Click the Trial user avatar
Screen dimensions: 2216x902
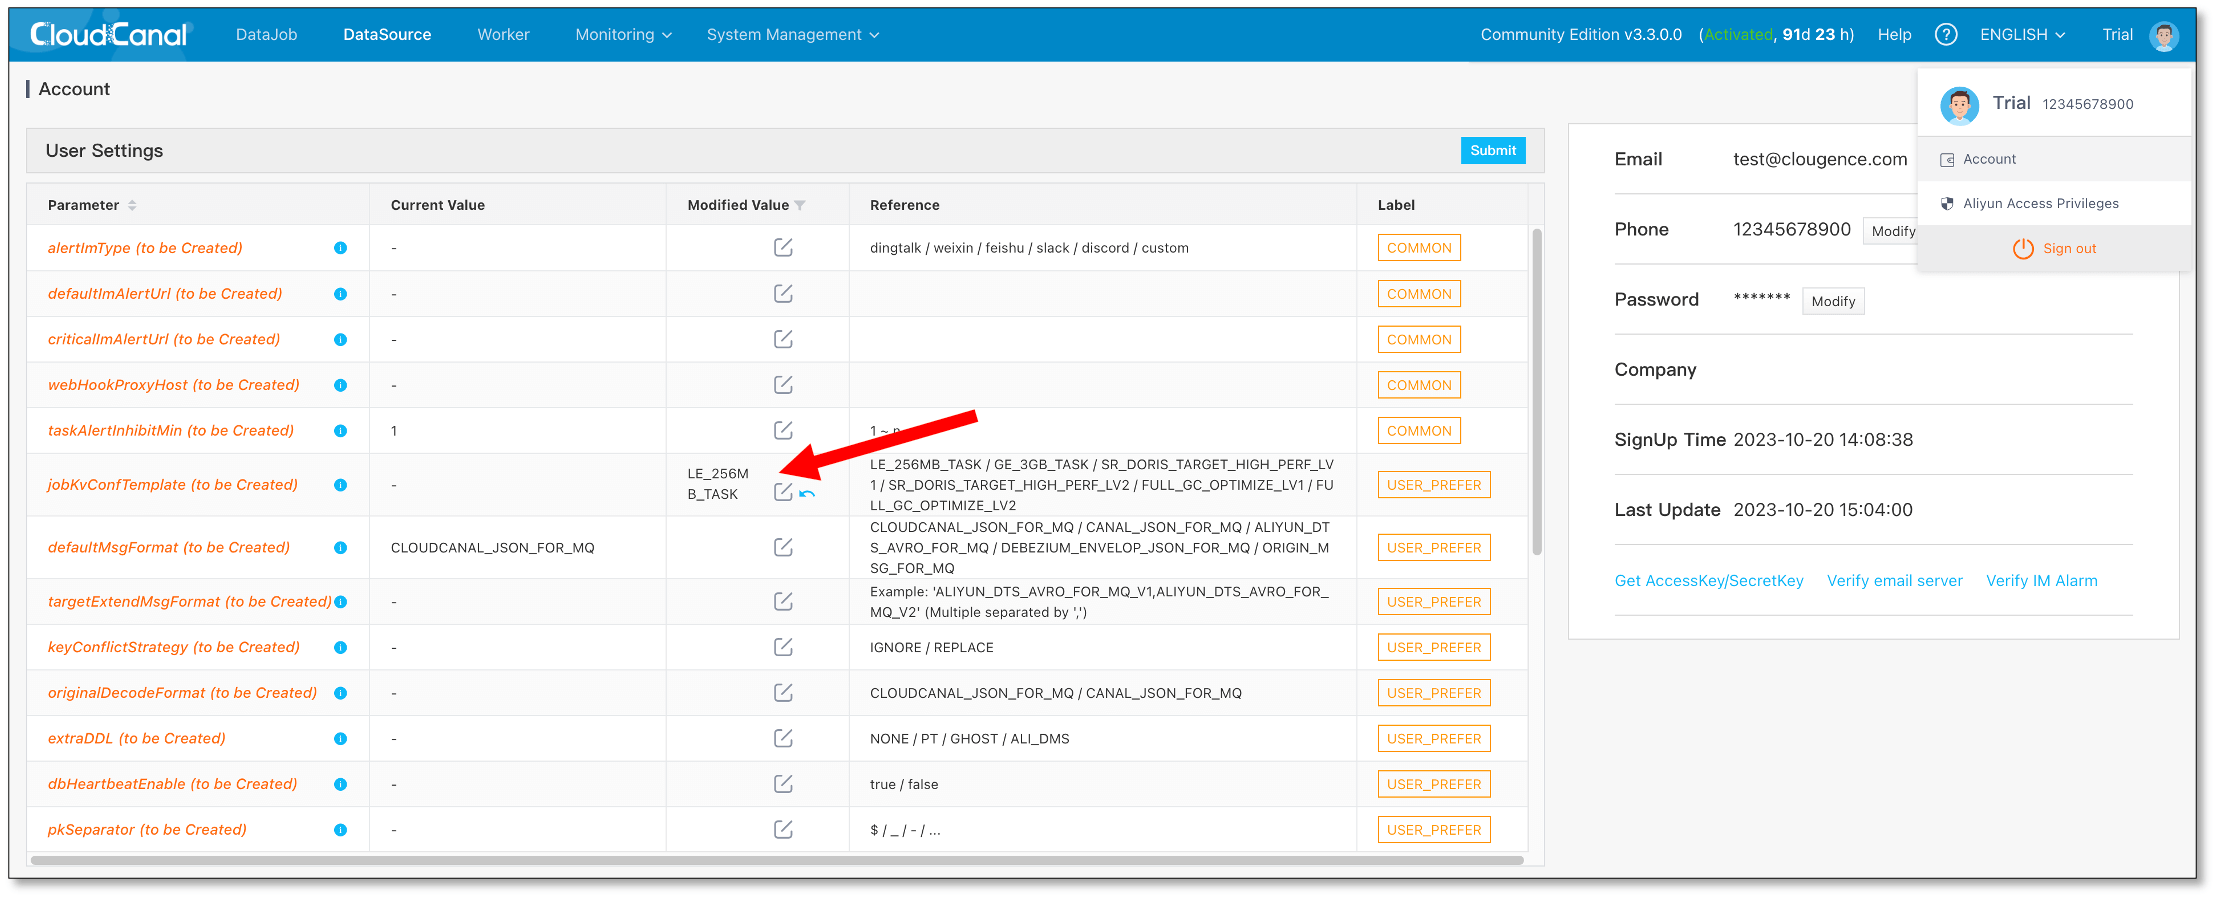click(x=2164, y=35)
